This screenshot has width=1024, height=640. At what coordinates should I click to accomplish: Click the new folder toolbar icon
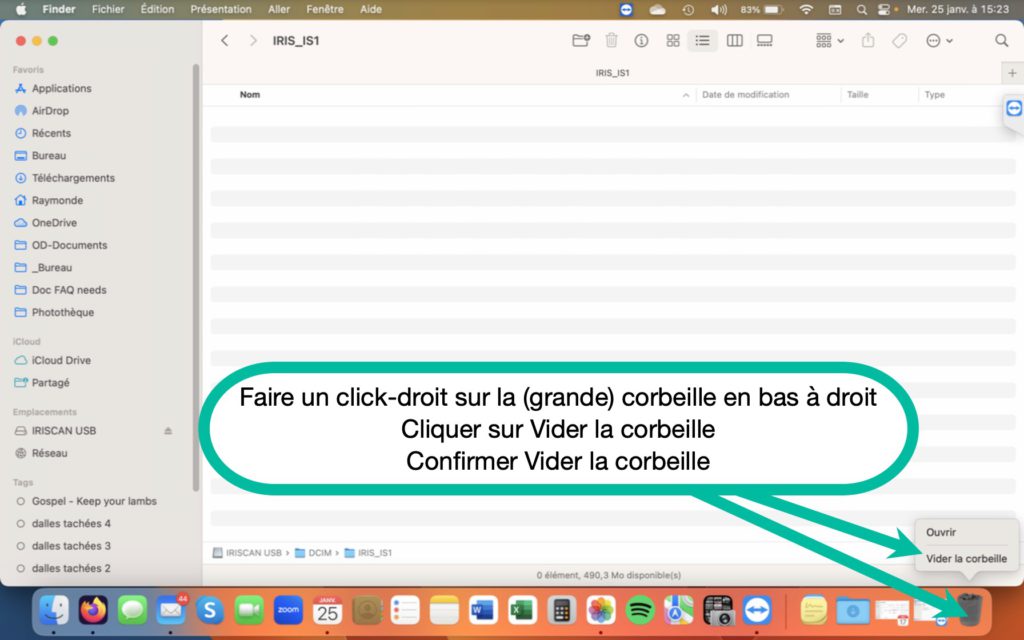click(x=580, y=41)
